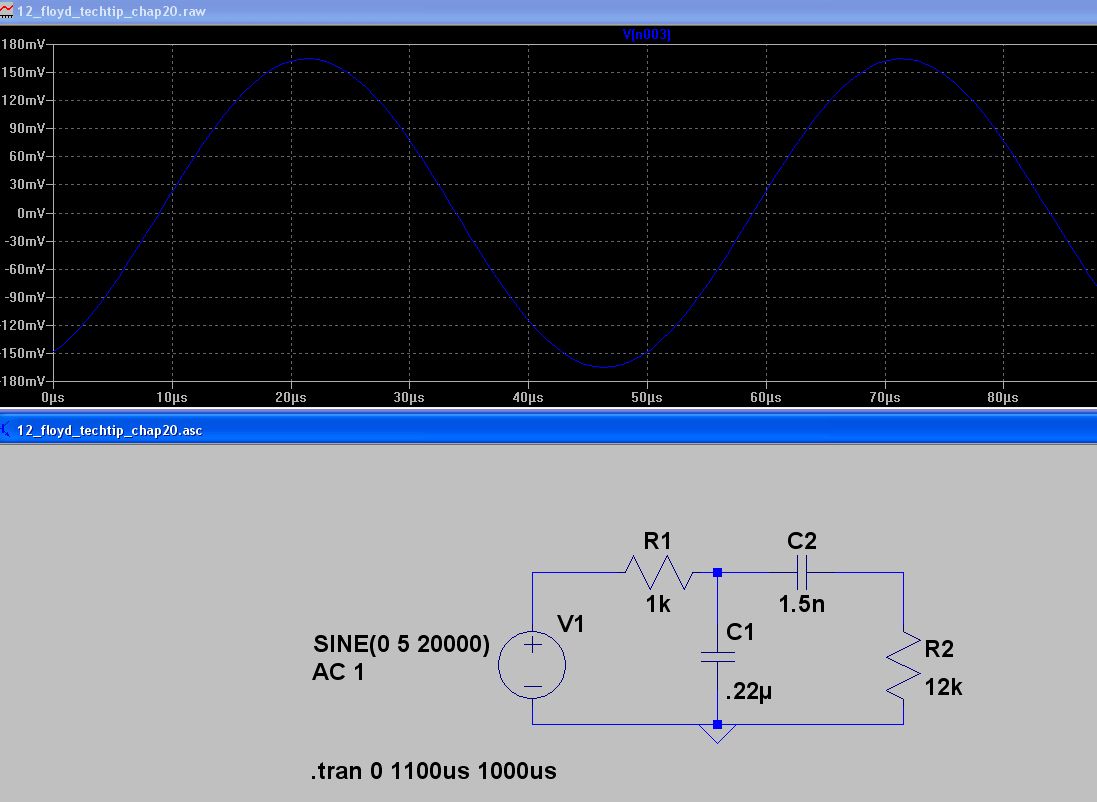Click the 90mV vertical axis label
Screen dimensions: 1097x802
tap(27, 128)
